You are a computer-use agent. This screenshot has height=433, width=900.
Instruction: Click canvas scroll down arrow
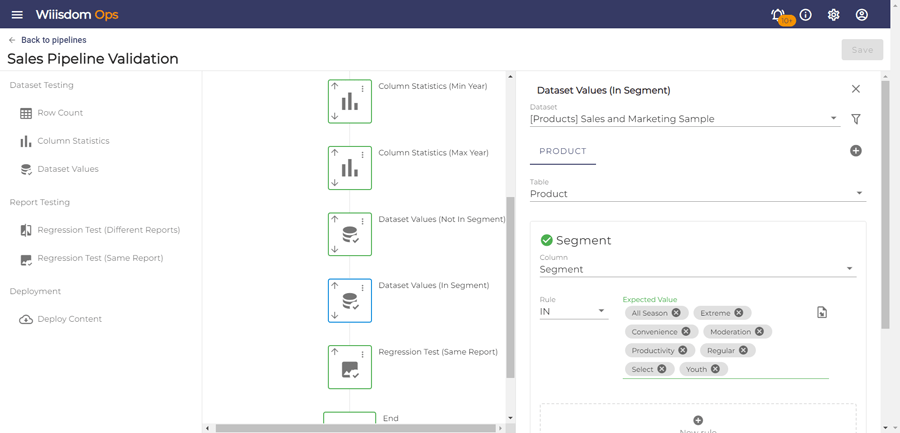[510, 417]
